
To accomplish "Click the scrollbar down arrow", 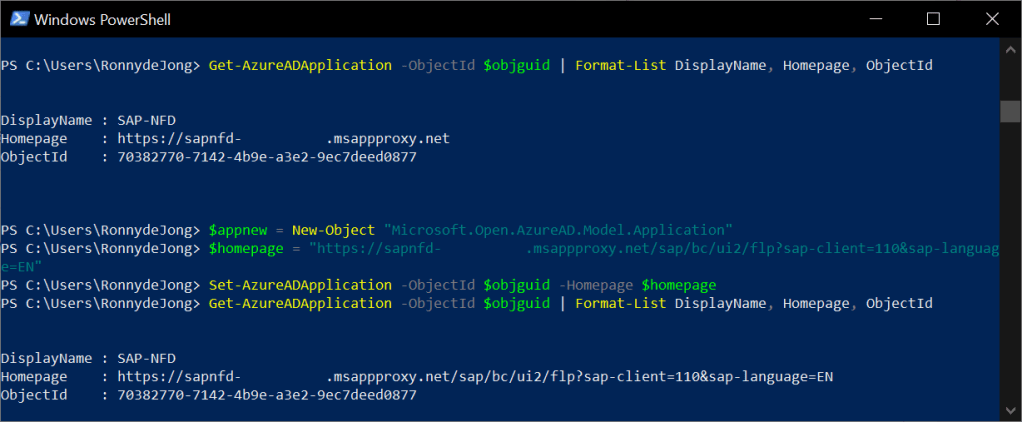I will [1010, 411].
